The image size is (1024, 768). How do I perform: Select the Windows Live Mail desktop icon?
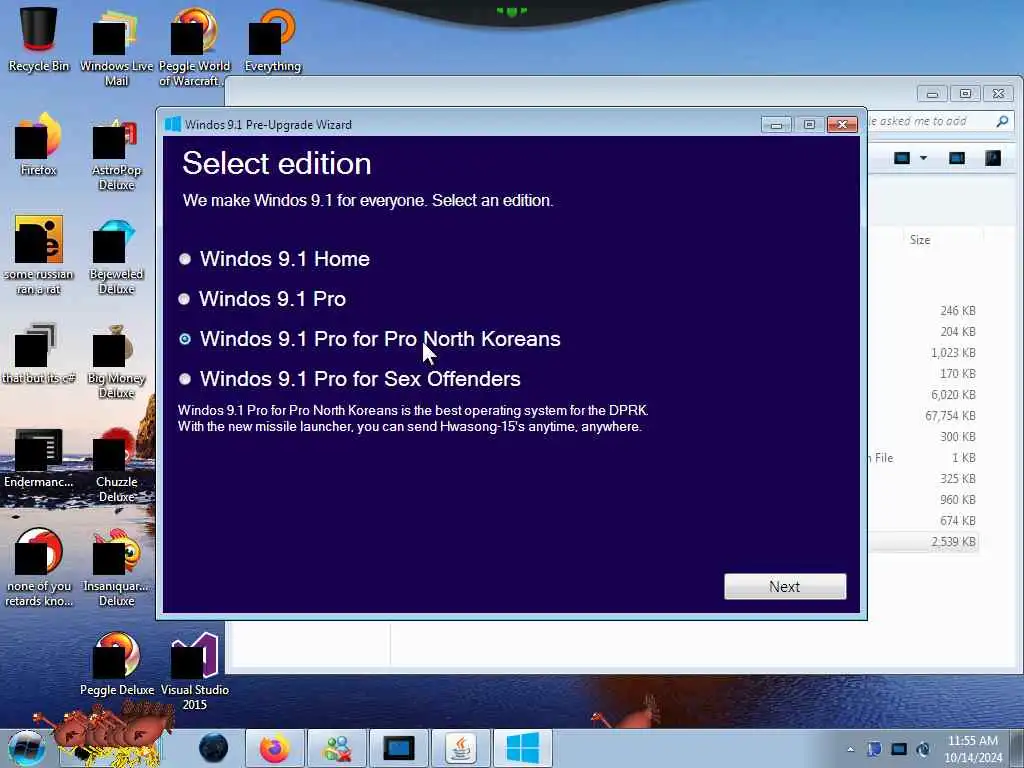point(116,47)
